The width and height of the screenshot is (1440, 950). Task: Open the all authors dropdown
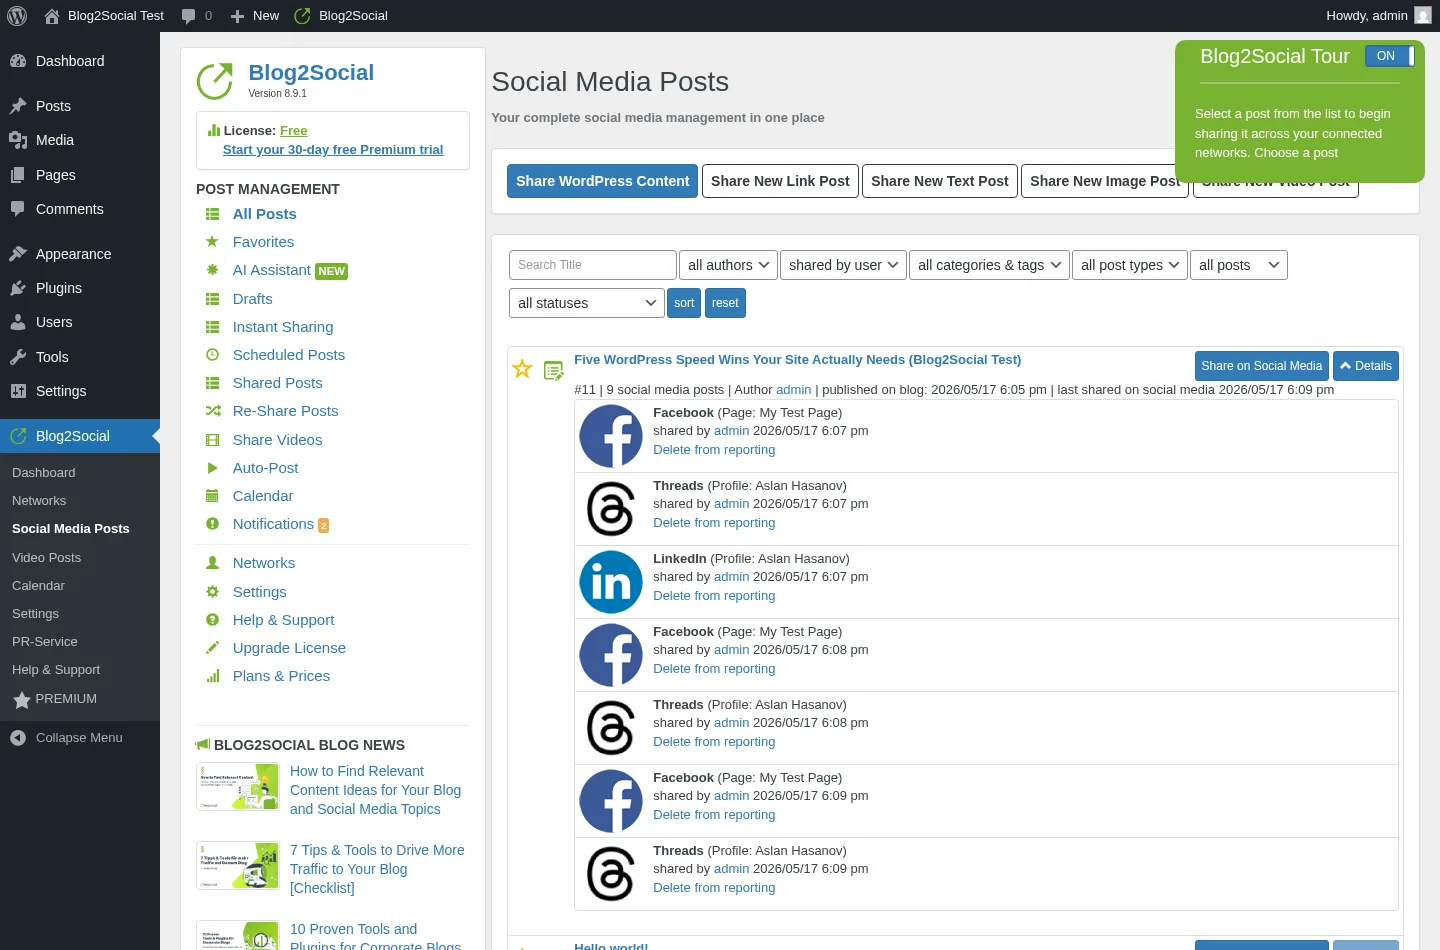729,265
